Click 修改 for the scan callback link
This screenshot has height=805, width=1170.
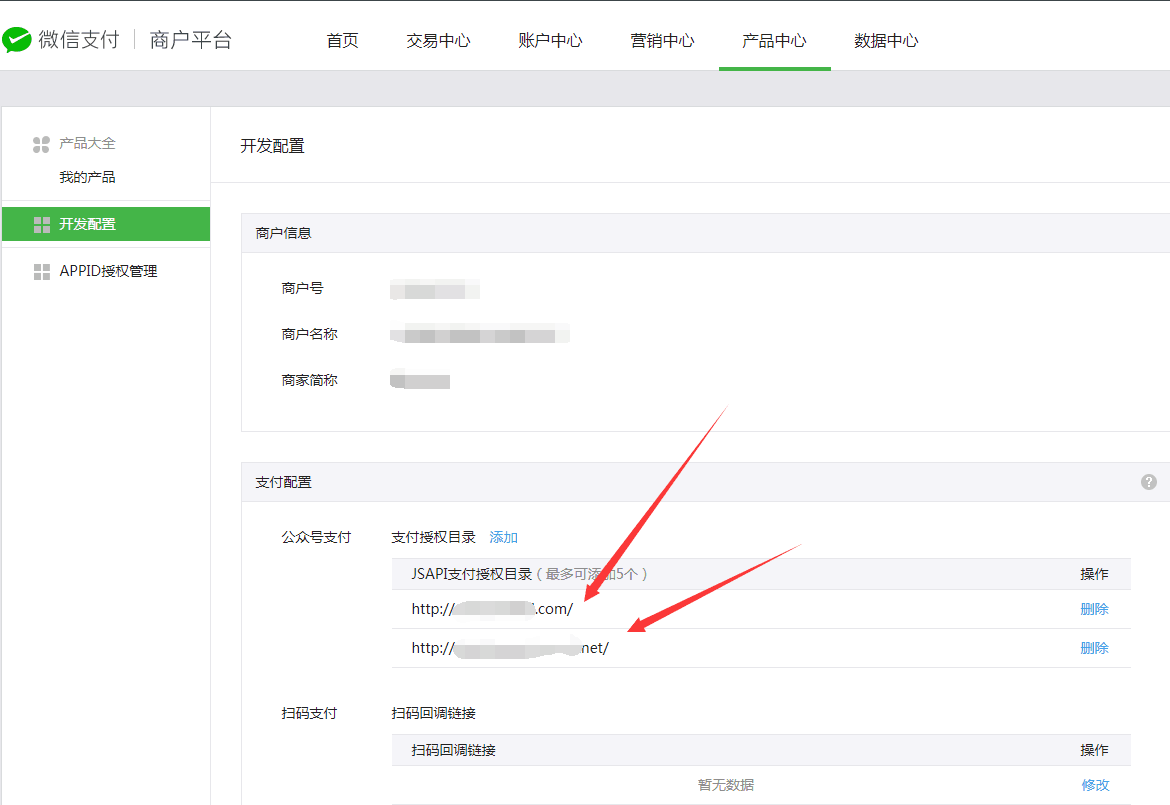point(1095,785)
